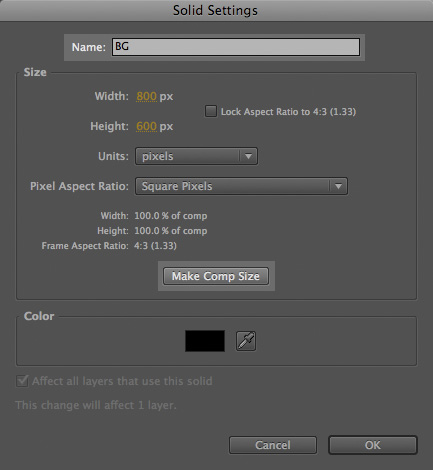Click the Solid Settings title bar

pyautogui.click(x=216, y=10)
